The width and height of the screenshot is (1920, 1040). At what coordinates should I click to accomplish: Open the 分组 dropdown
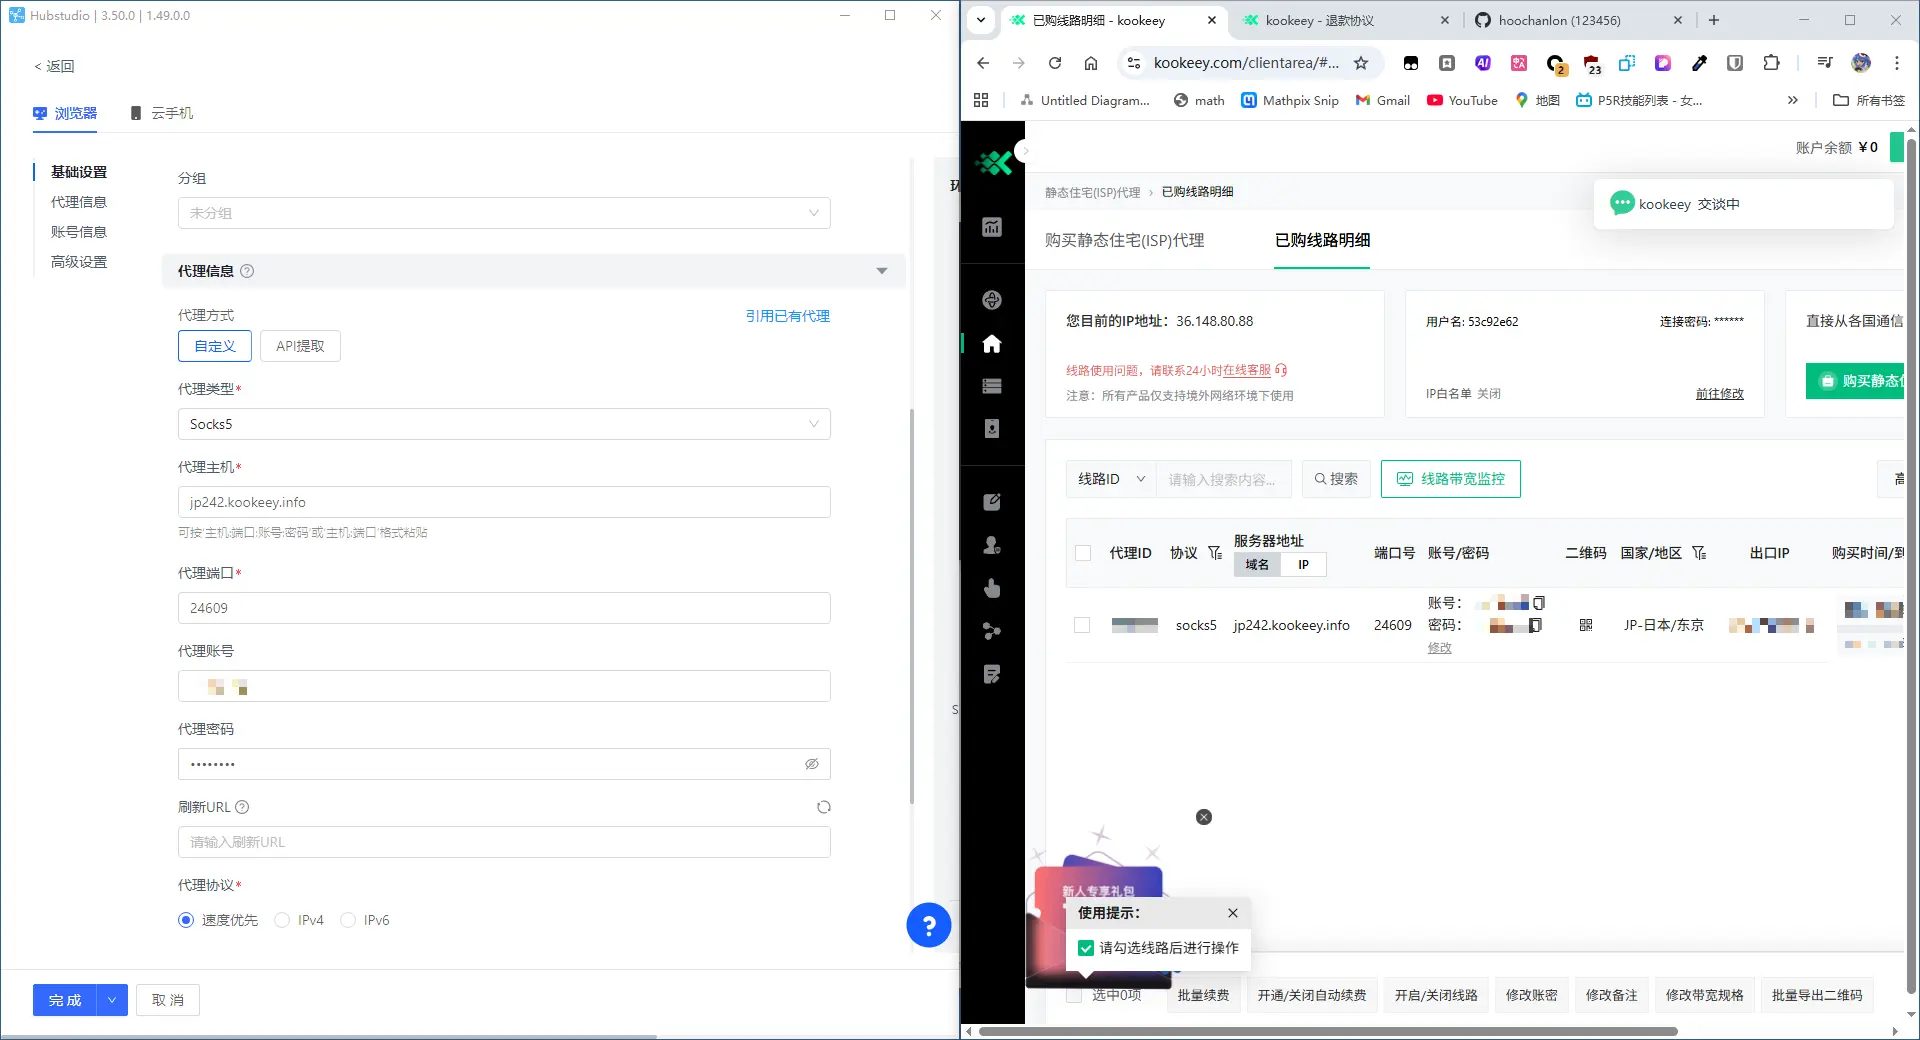[504, 213]
